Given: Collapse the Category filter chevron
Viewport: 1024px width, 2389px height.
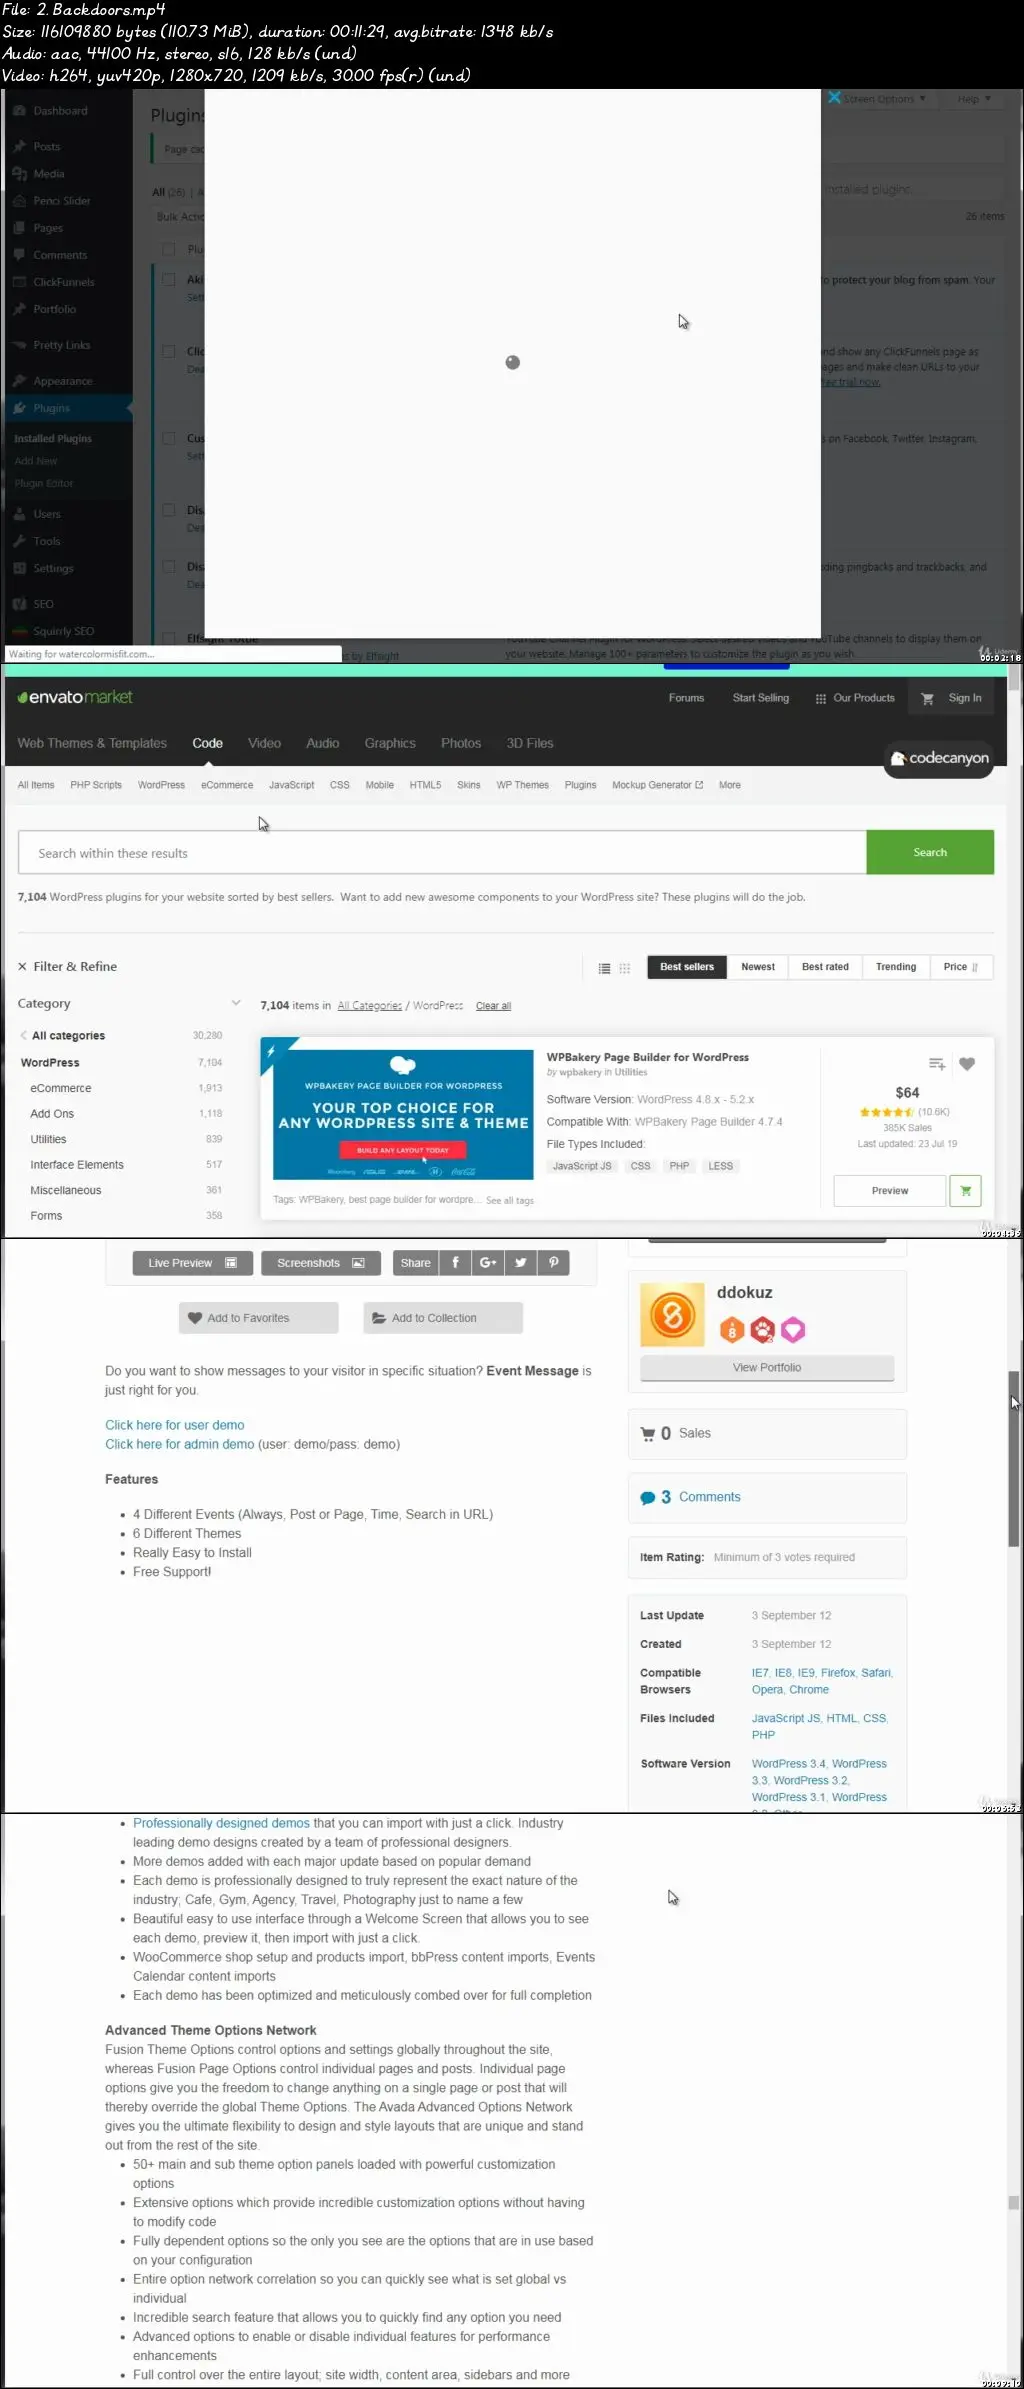Looking at the screenshot, I should pyautogui.click(x=236, y=1003).
